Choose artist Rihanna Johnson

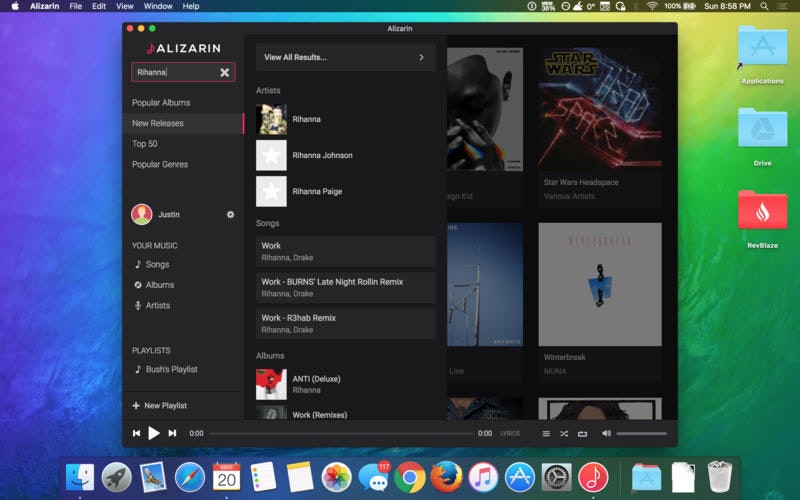322,155
